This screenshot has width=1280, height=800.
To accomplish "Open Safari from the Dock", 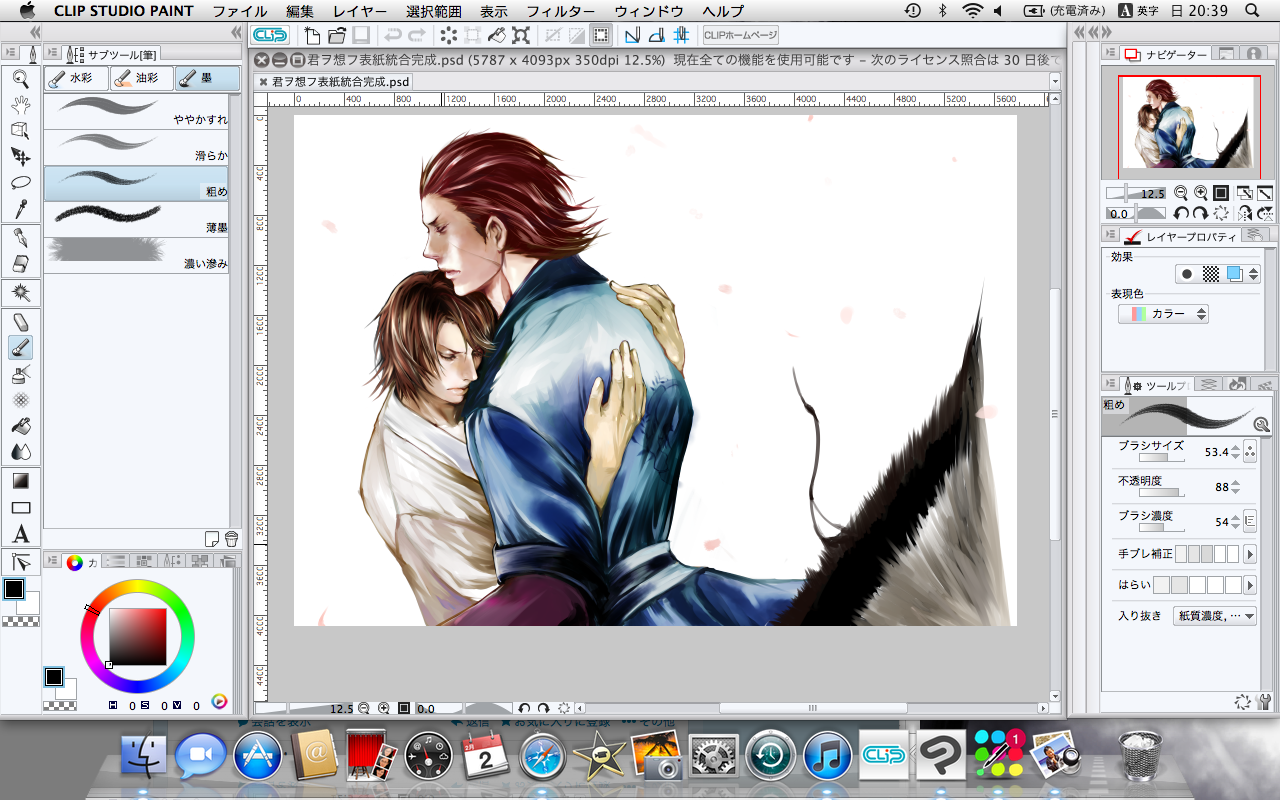I will (x=543, y=756).
